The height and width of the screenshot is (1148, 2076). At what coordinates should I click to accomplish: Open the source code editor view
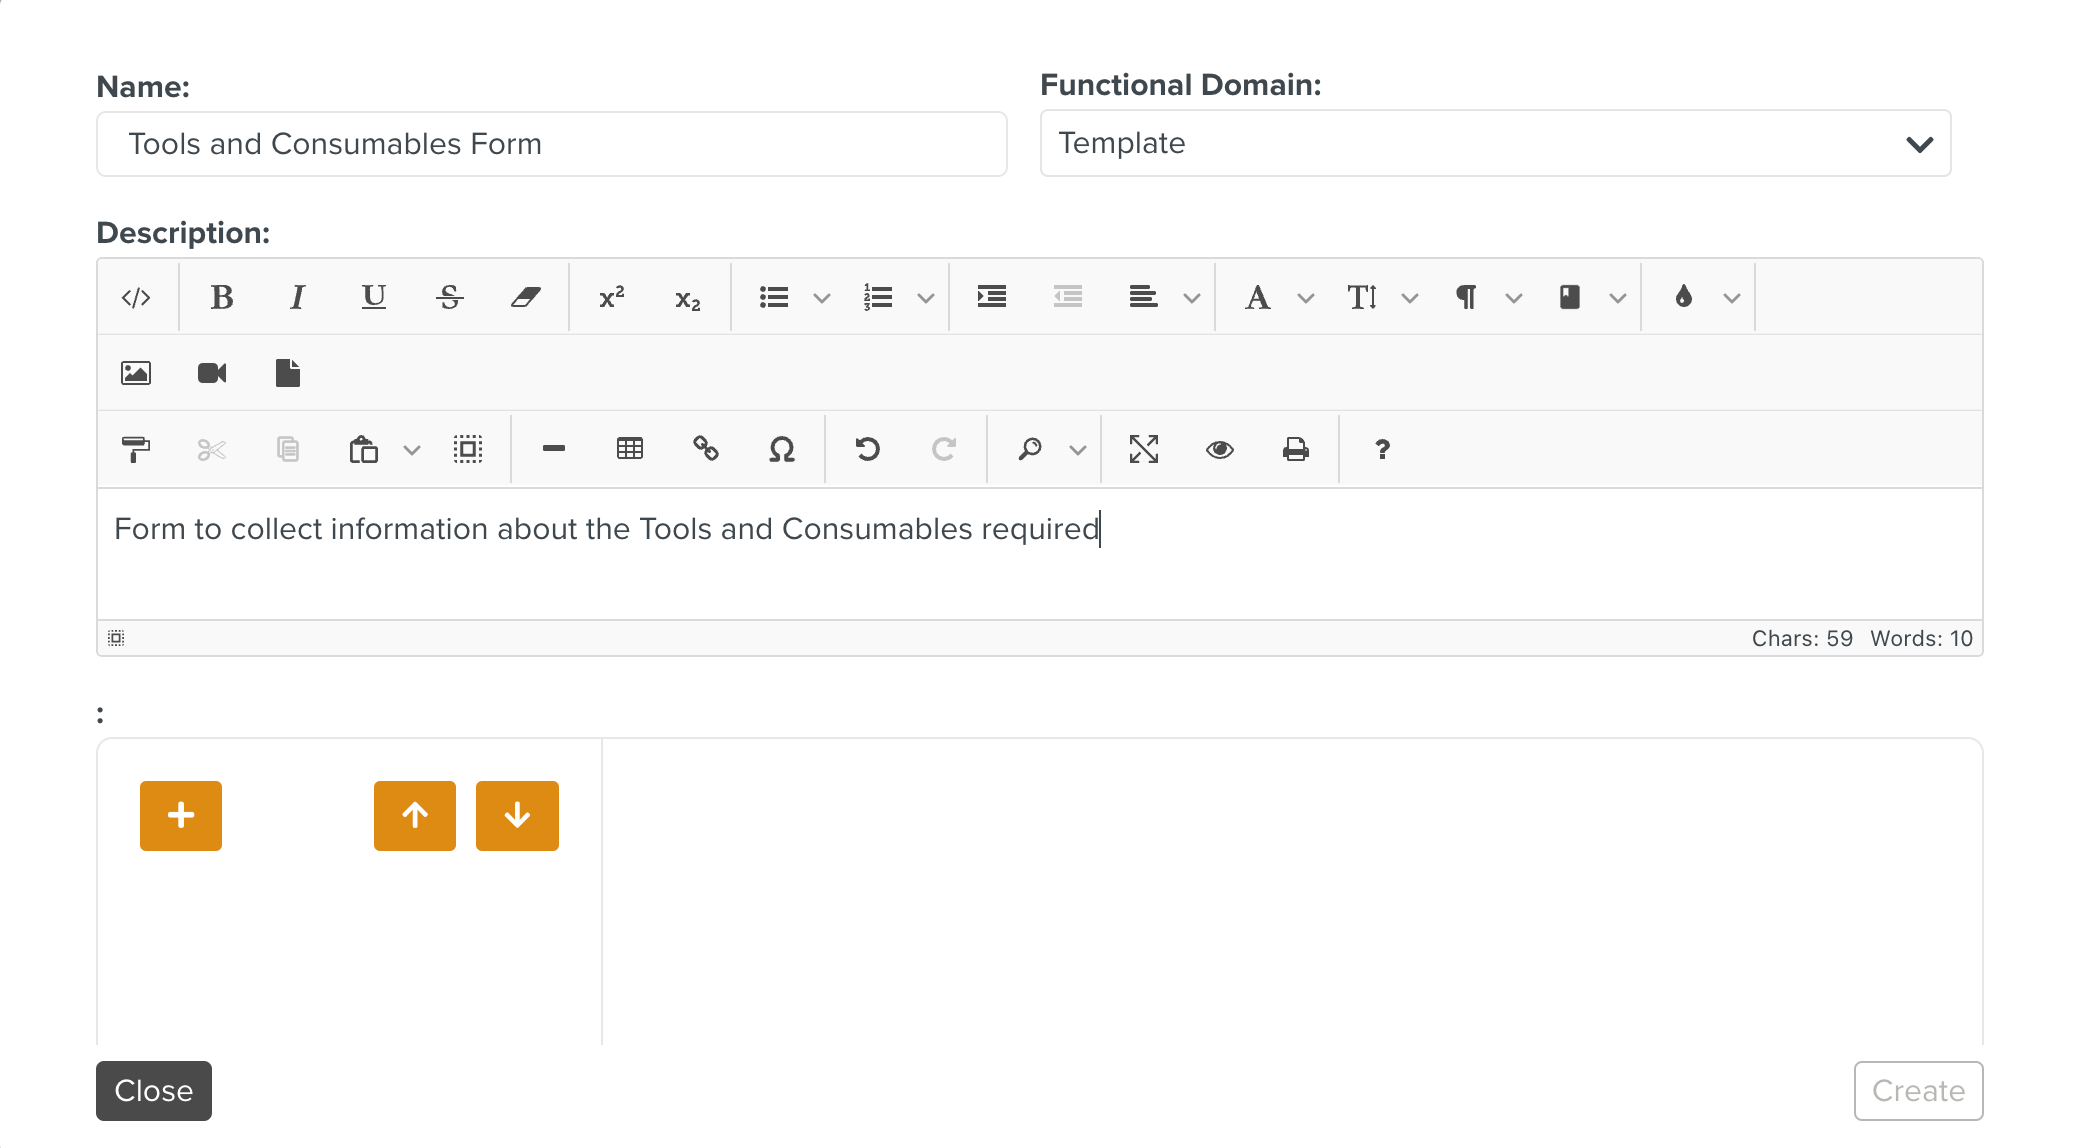coord(137,297)
